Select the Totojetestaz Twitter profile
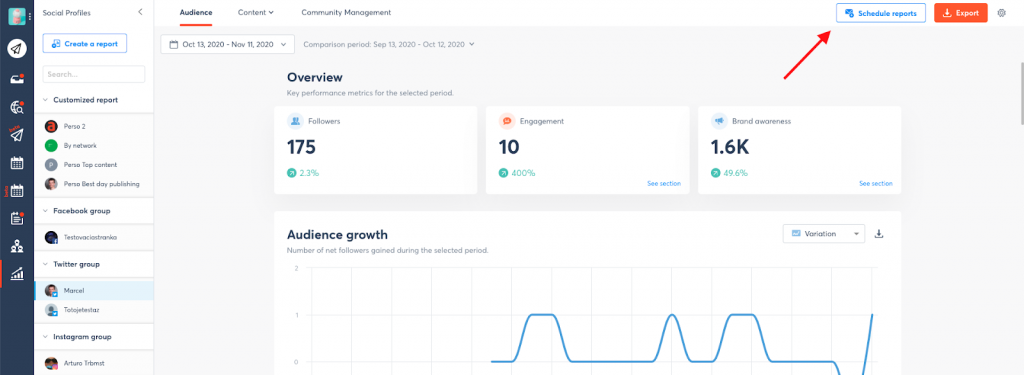Viewport: 1024px width, 375px height. click(94, 310)
